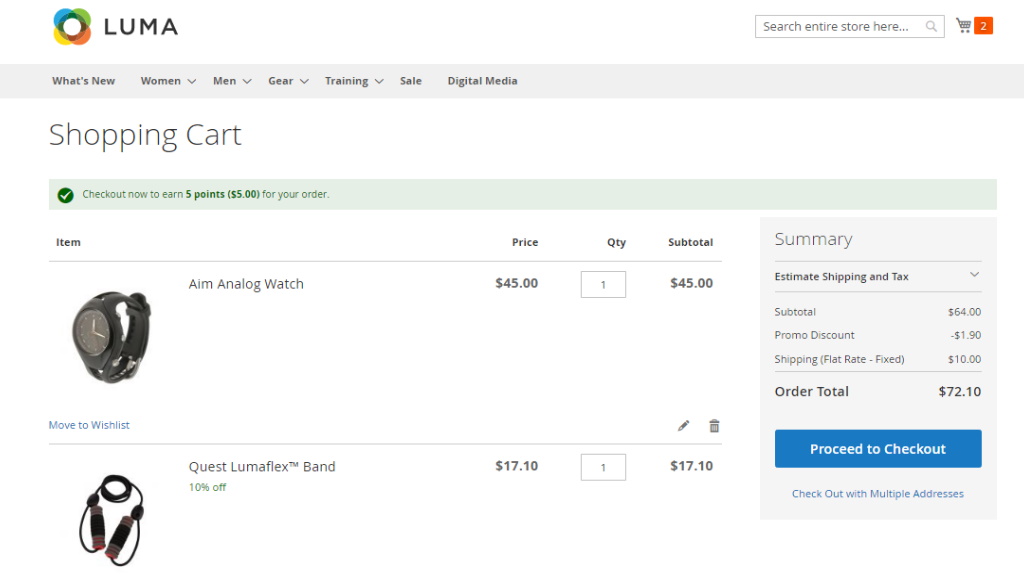Viewport: 1024px width, 576px height.
Task: Go to the Sale page
Action: pyautogui.click(x=411, y=81)
